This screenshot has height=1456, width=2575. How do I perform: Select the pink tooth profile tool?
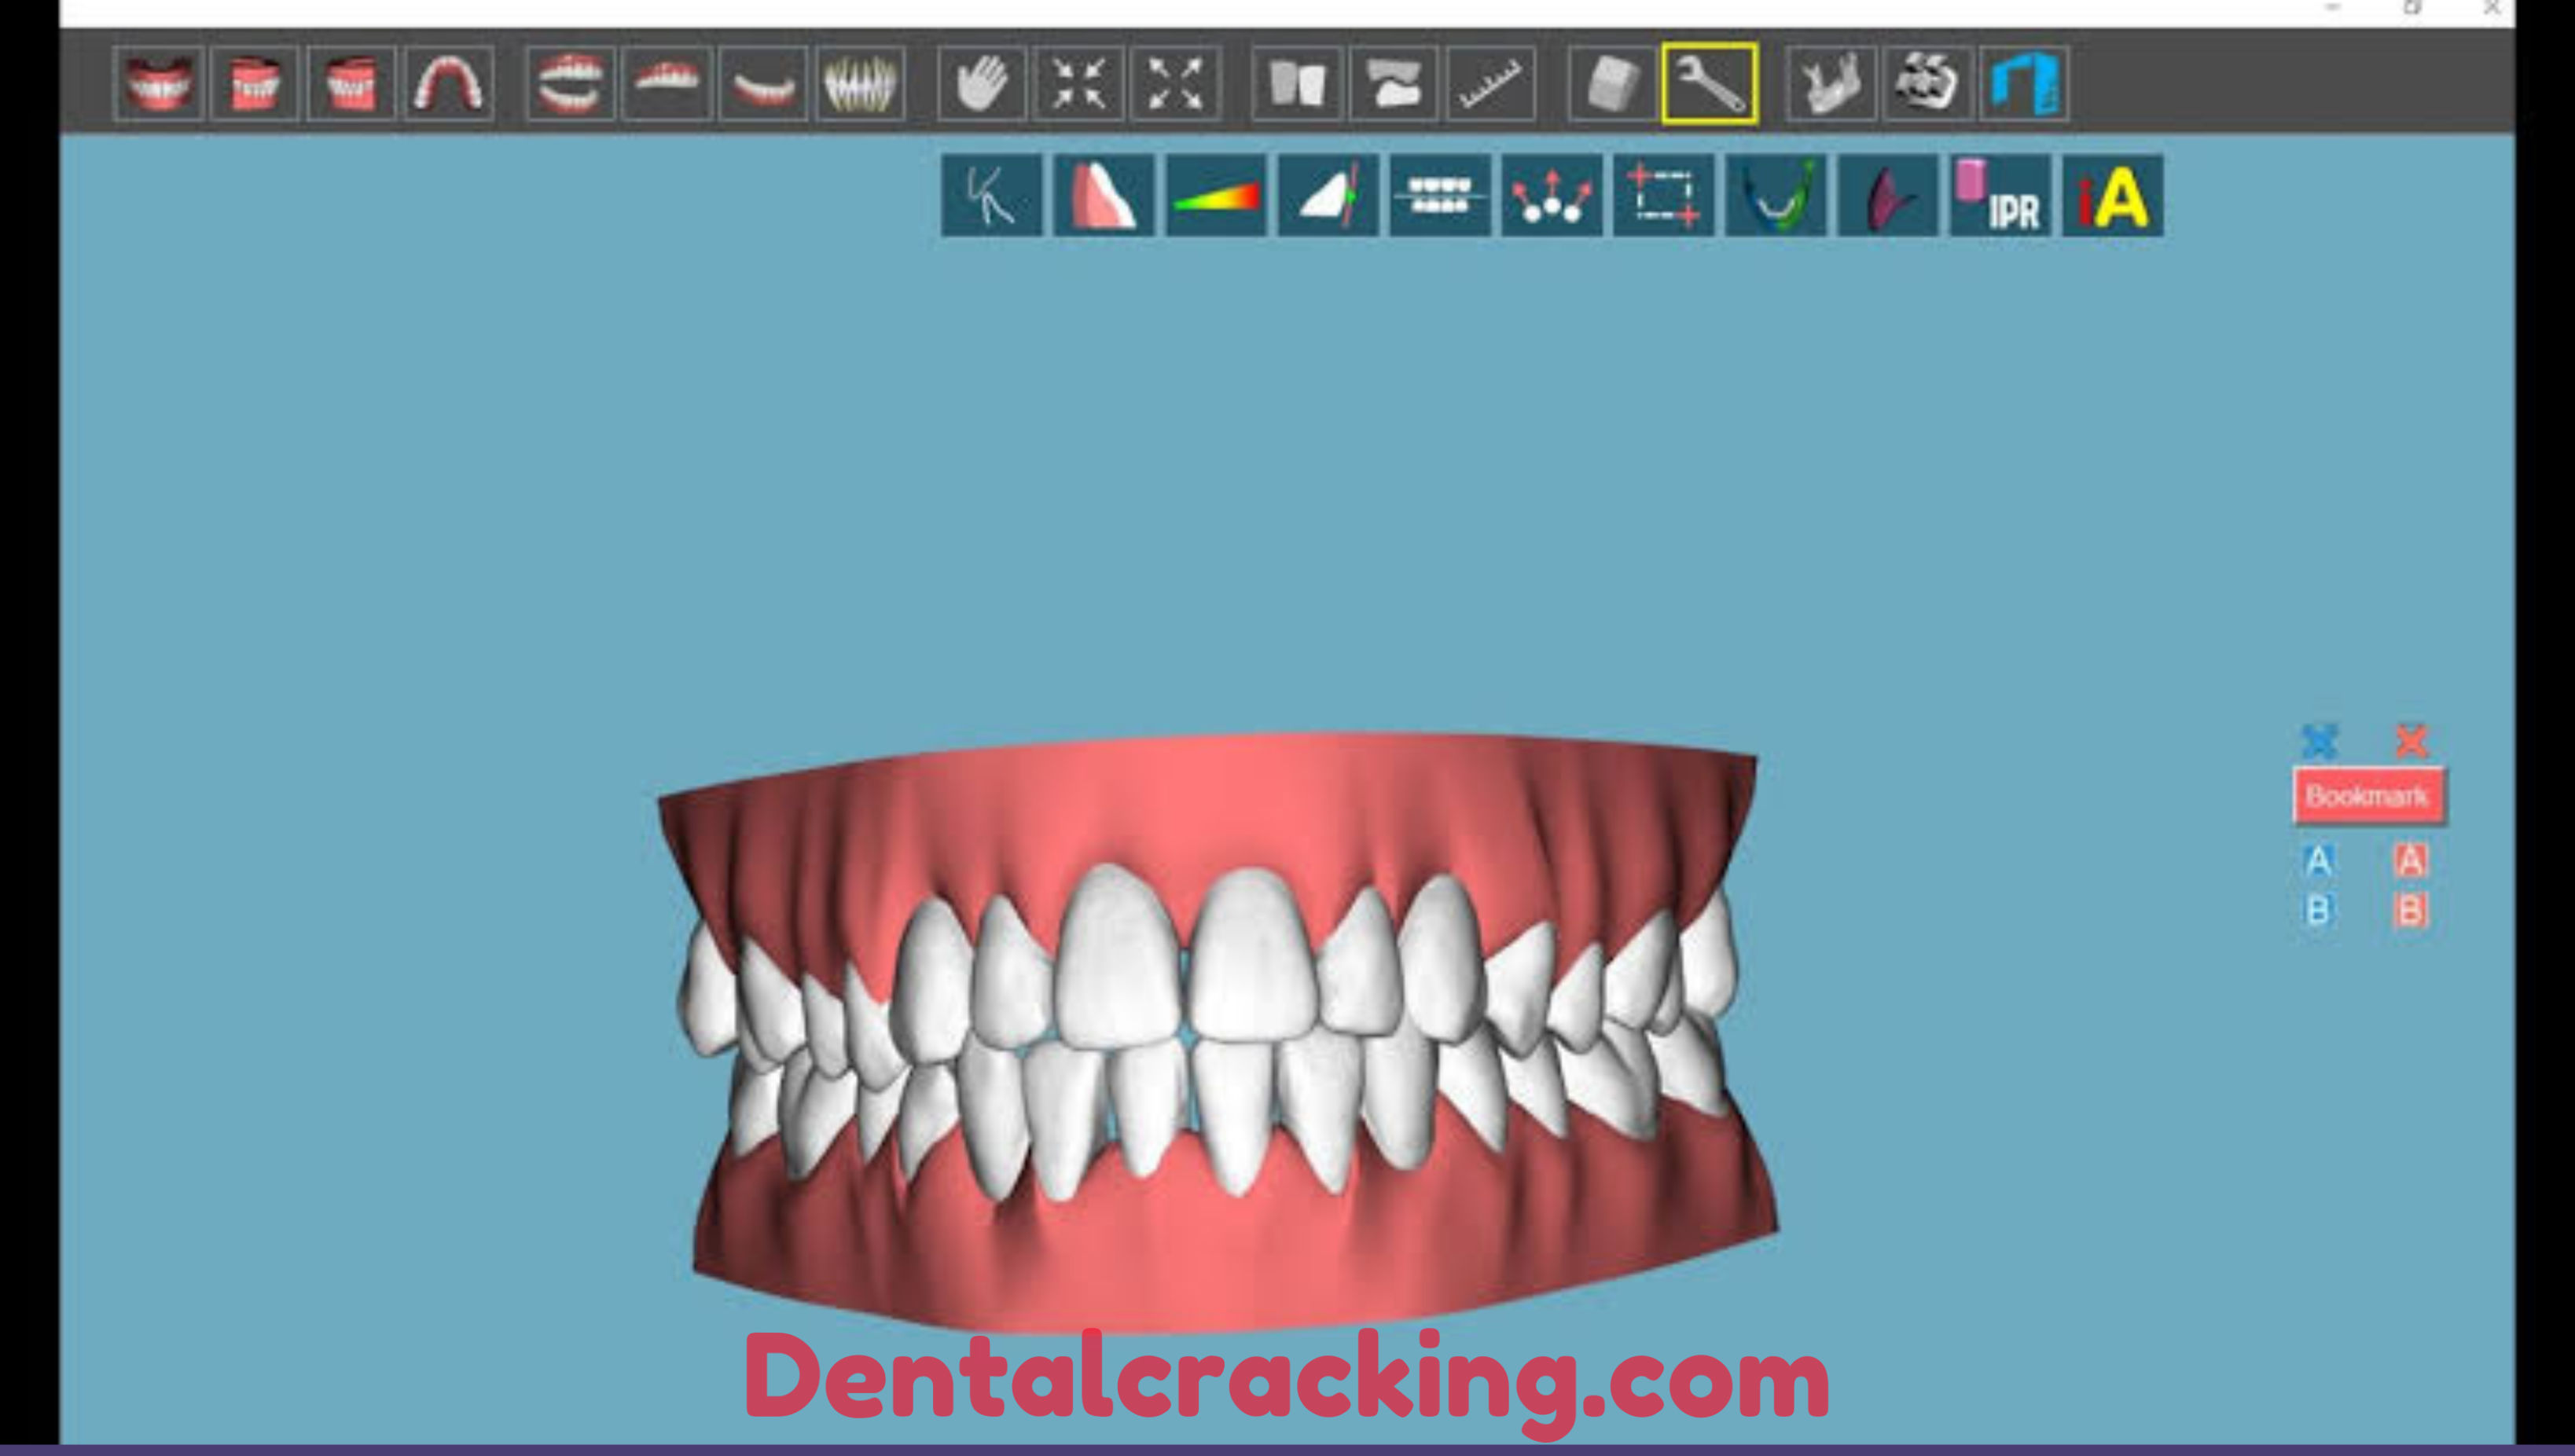pos(1103,196)
